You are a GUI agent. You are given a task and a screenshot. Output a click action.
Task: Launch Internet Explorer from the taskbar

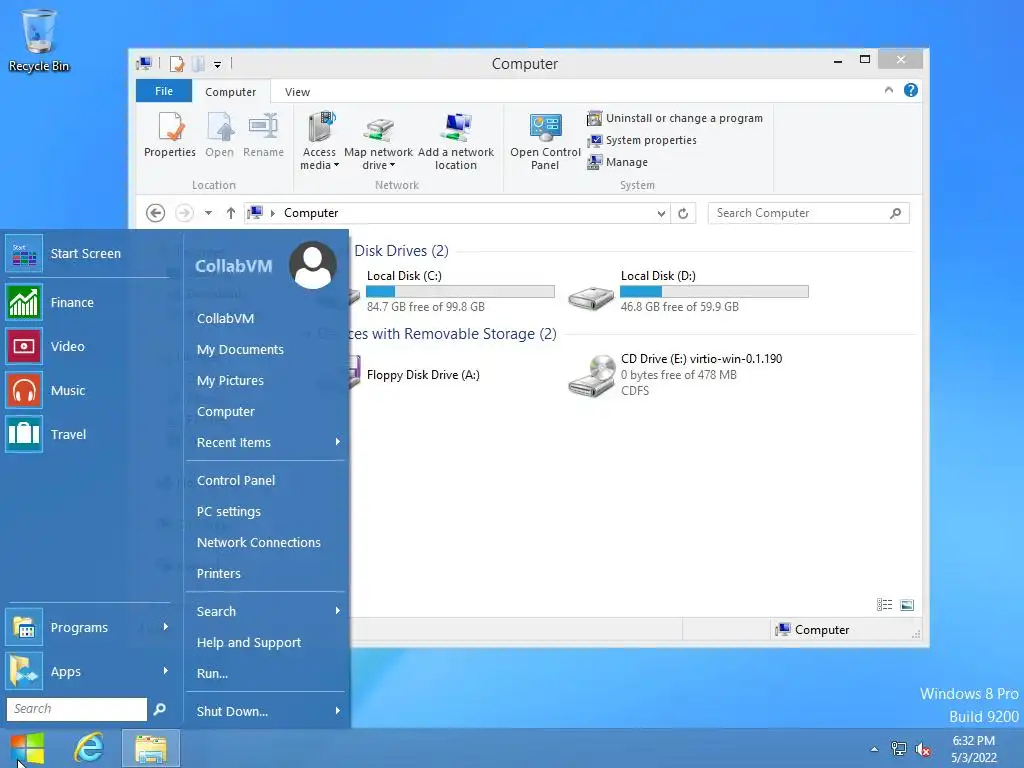click(89, 748)
